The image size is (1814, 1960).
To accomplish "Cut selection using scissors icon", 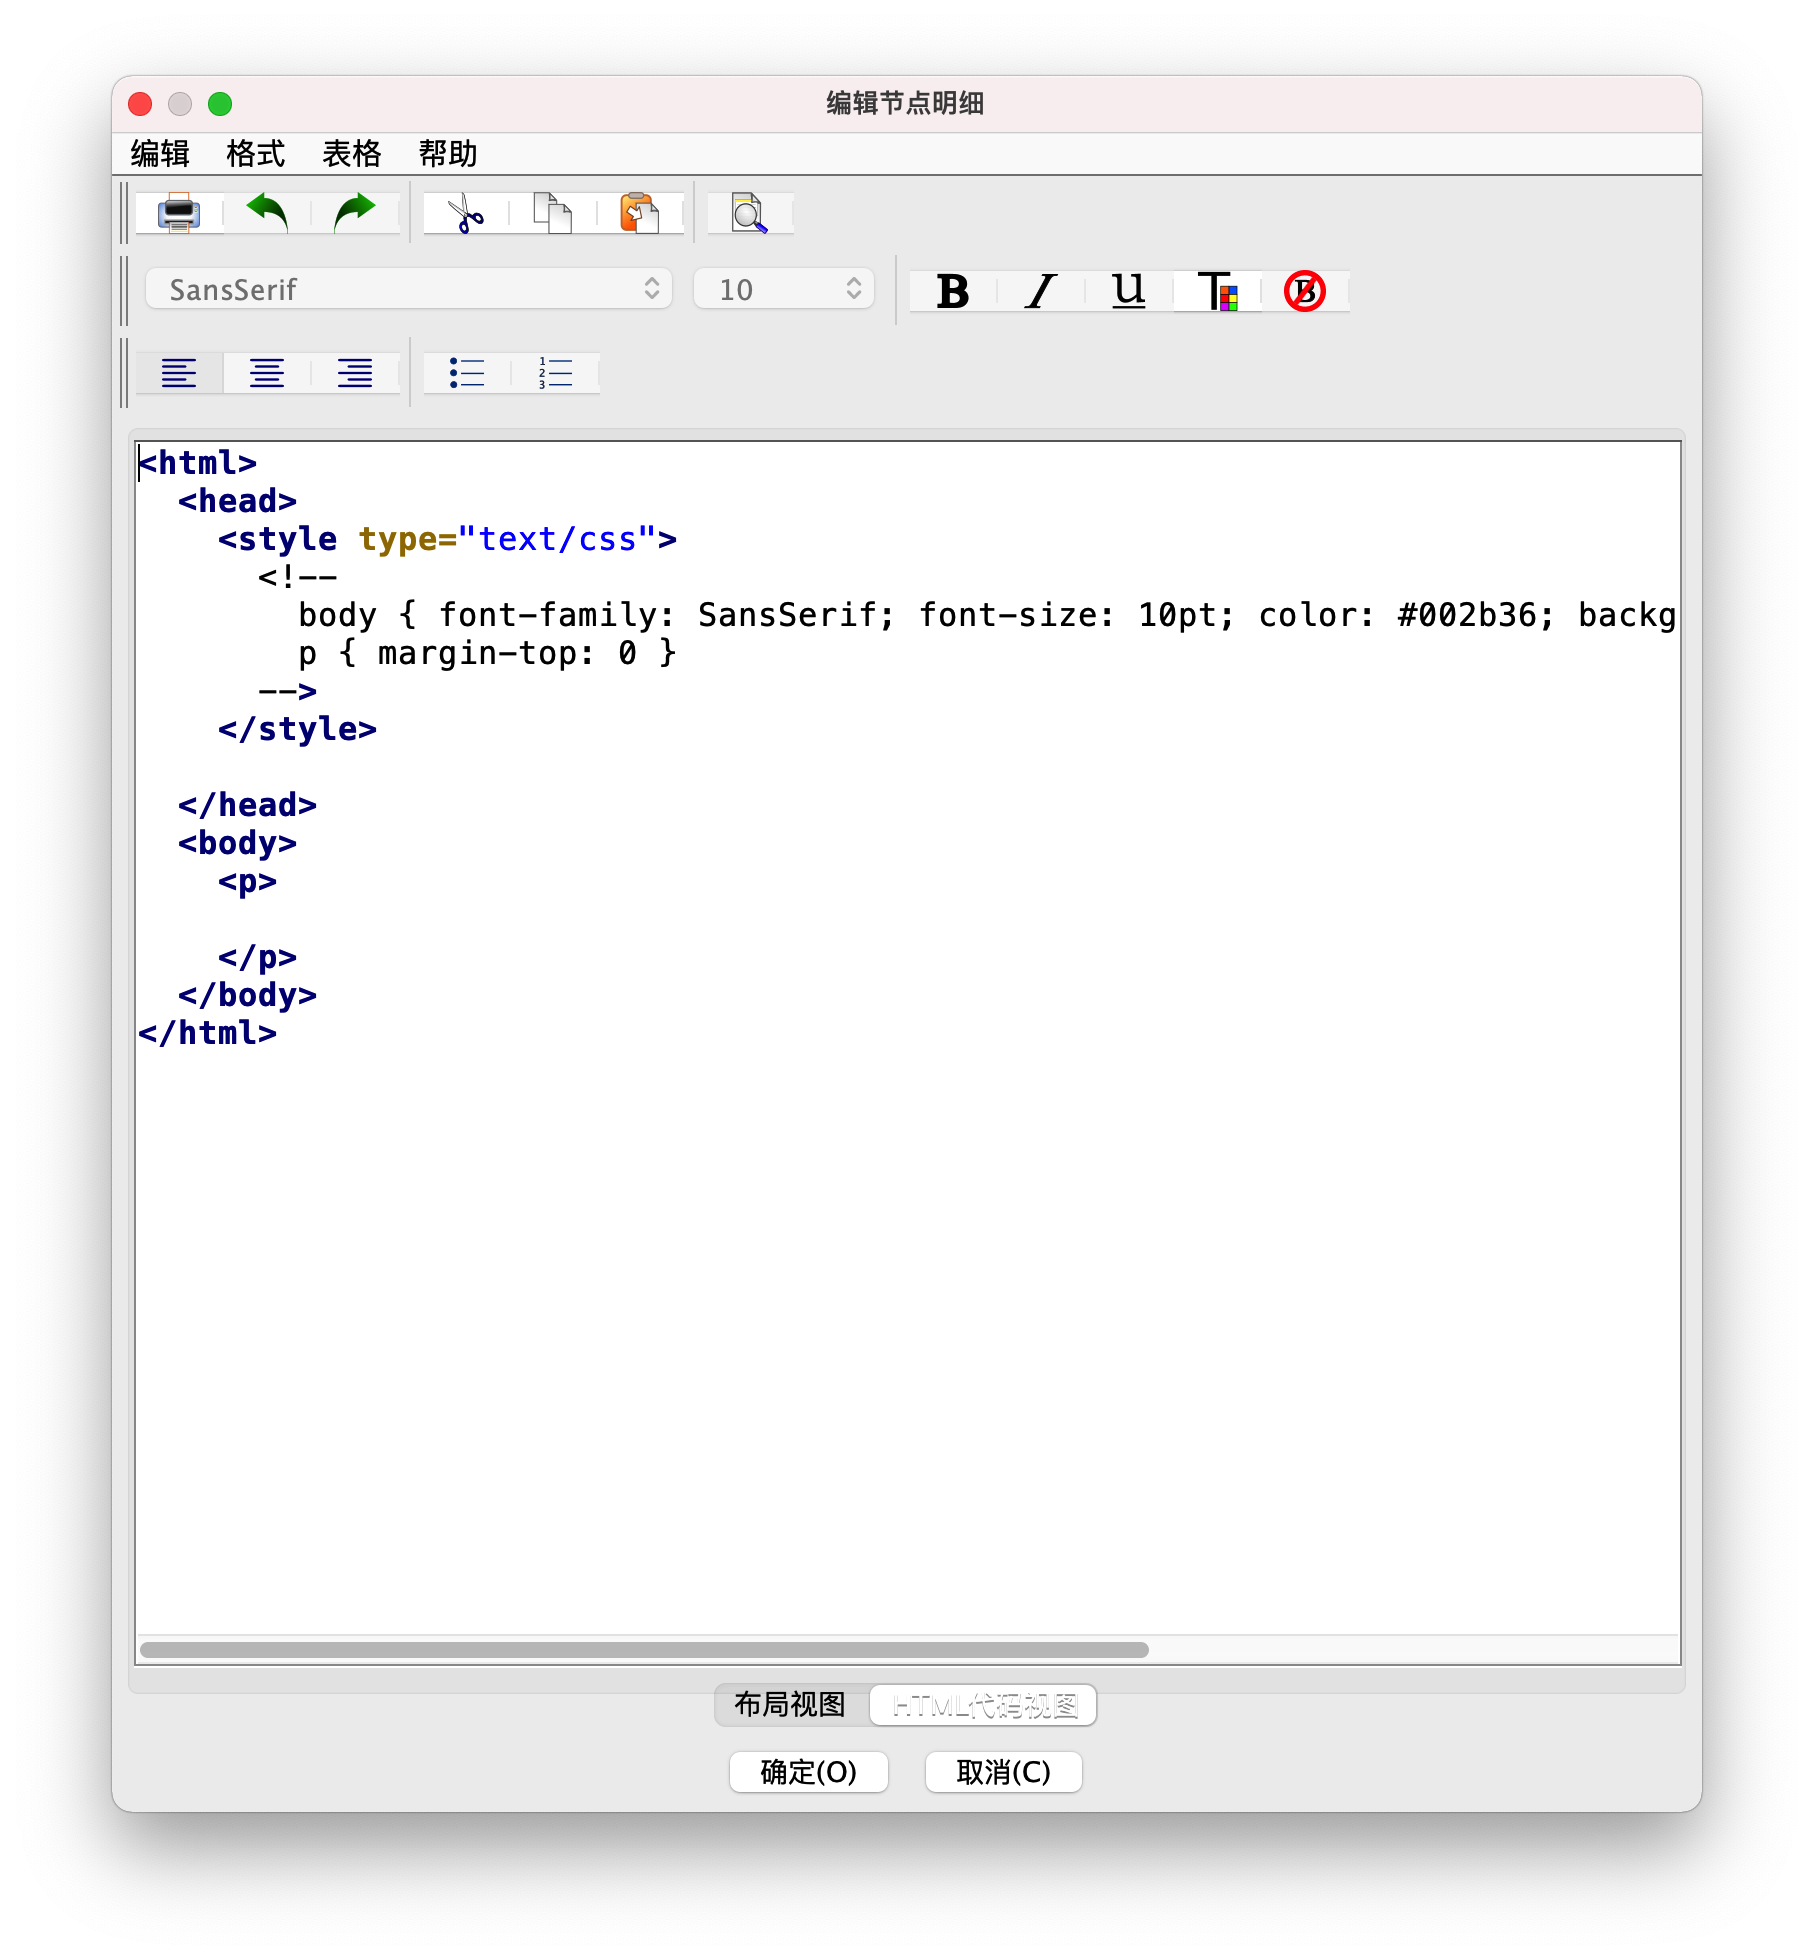I will tap(465, 213).
